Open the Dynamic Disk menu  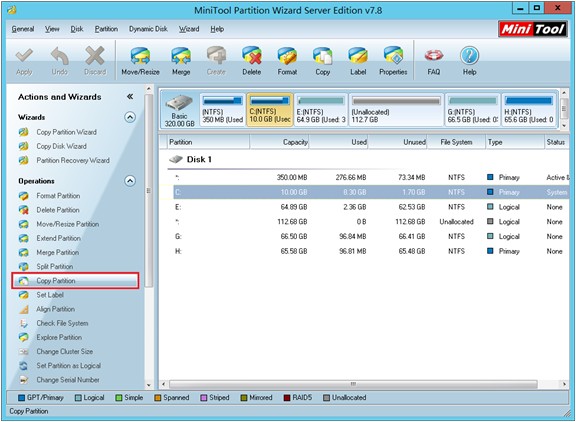coord(148,29)
